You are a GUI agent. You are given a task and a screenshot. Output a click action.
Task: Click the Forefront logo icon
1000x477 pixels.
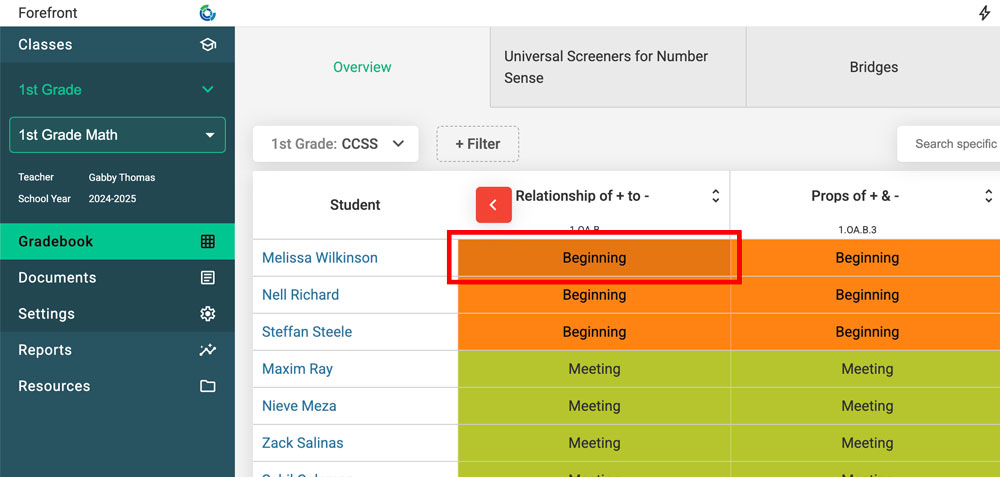208,13
